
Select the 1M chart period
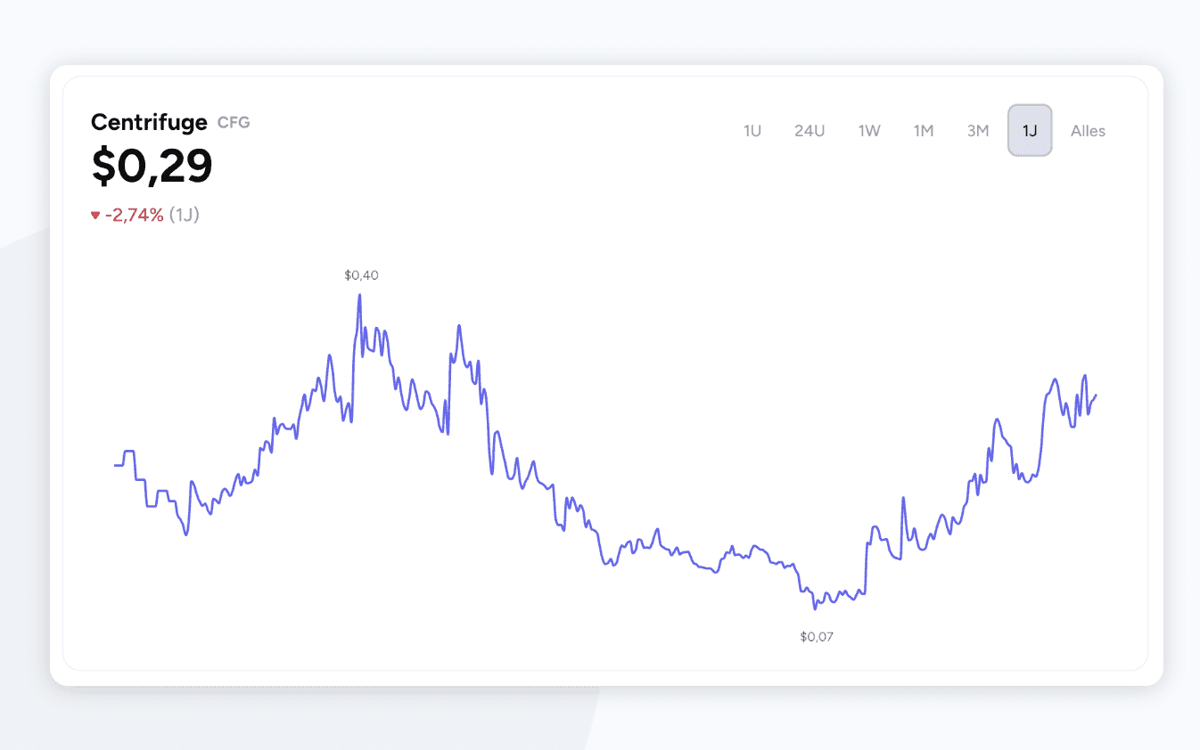click(x=923, y=131)
